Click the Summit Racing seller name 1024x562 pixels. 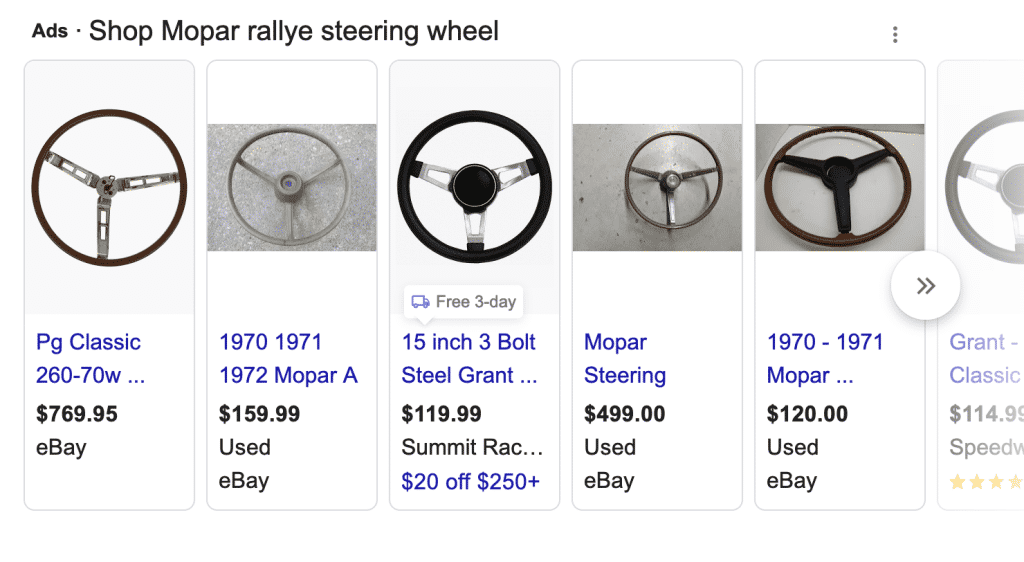[472, 447]
